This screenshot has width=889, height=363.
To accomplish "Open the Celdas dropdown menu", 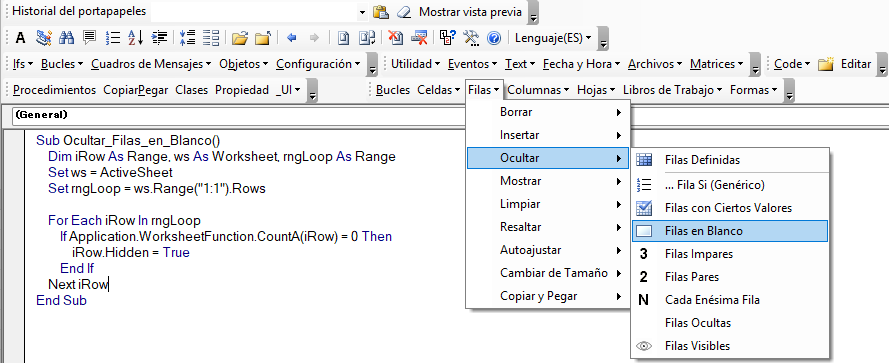I will click(439, 90).
